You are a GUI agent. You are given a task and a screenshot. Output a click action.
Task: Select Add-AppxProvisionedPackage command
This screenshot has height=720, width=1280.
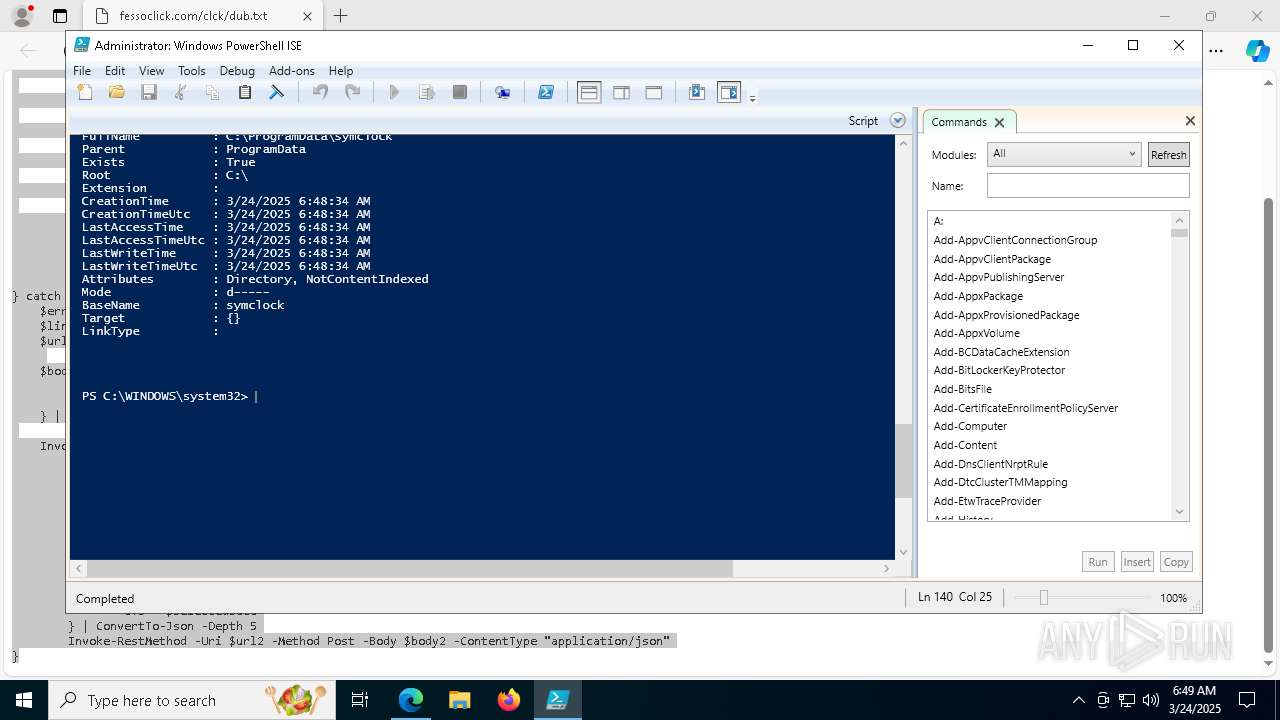[x=1006, y=315]
